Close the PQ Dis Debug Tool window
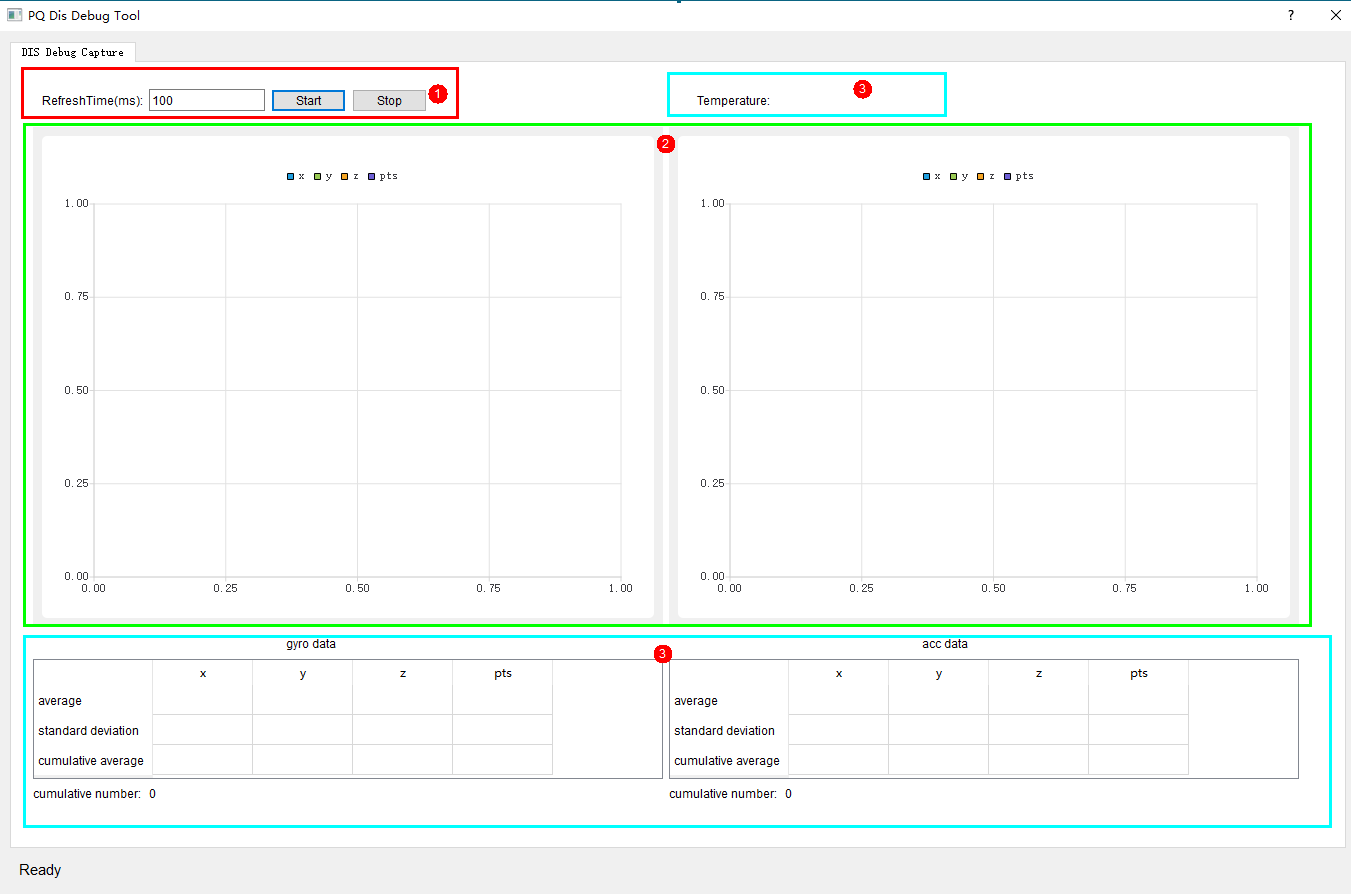This screenshot has height=894, width=1351. pos(1335,15)
